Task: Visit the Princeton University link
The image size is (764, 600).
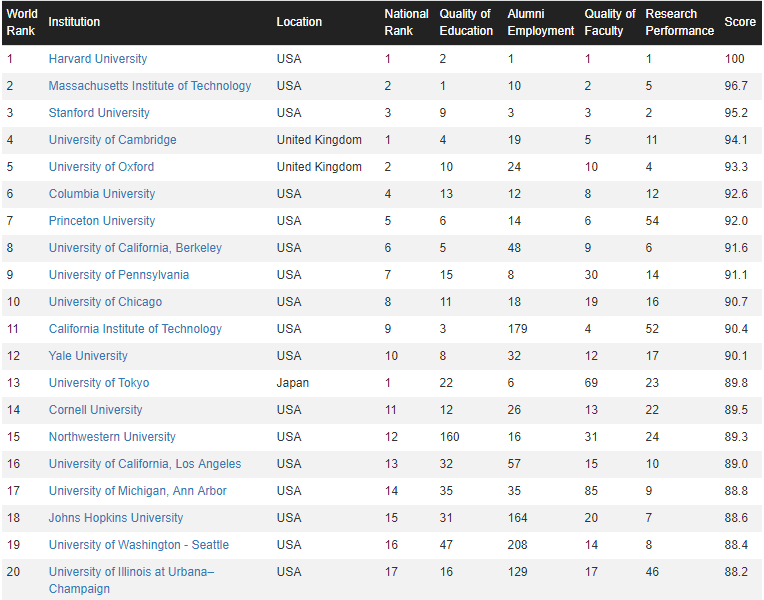Action: [102, 221]
